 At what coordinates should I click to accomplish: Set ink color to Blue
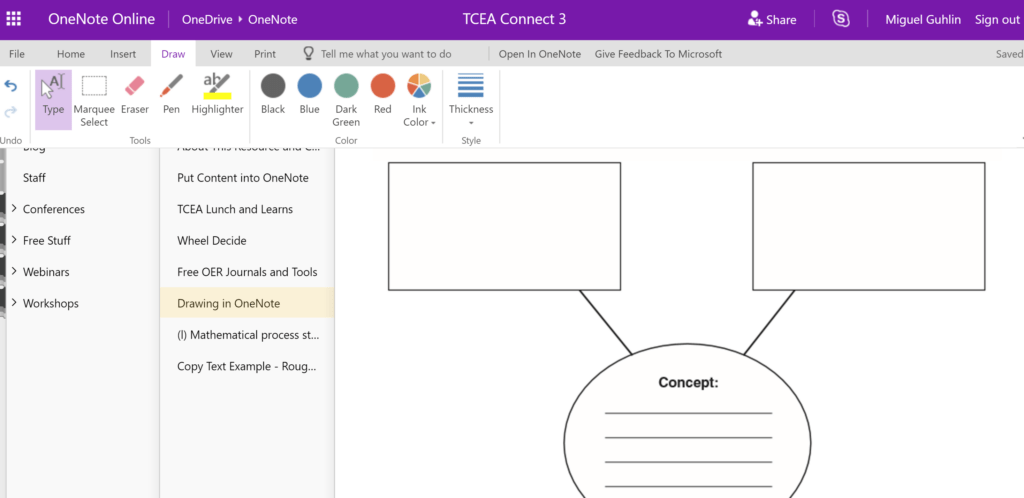[310, 95]
